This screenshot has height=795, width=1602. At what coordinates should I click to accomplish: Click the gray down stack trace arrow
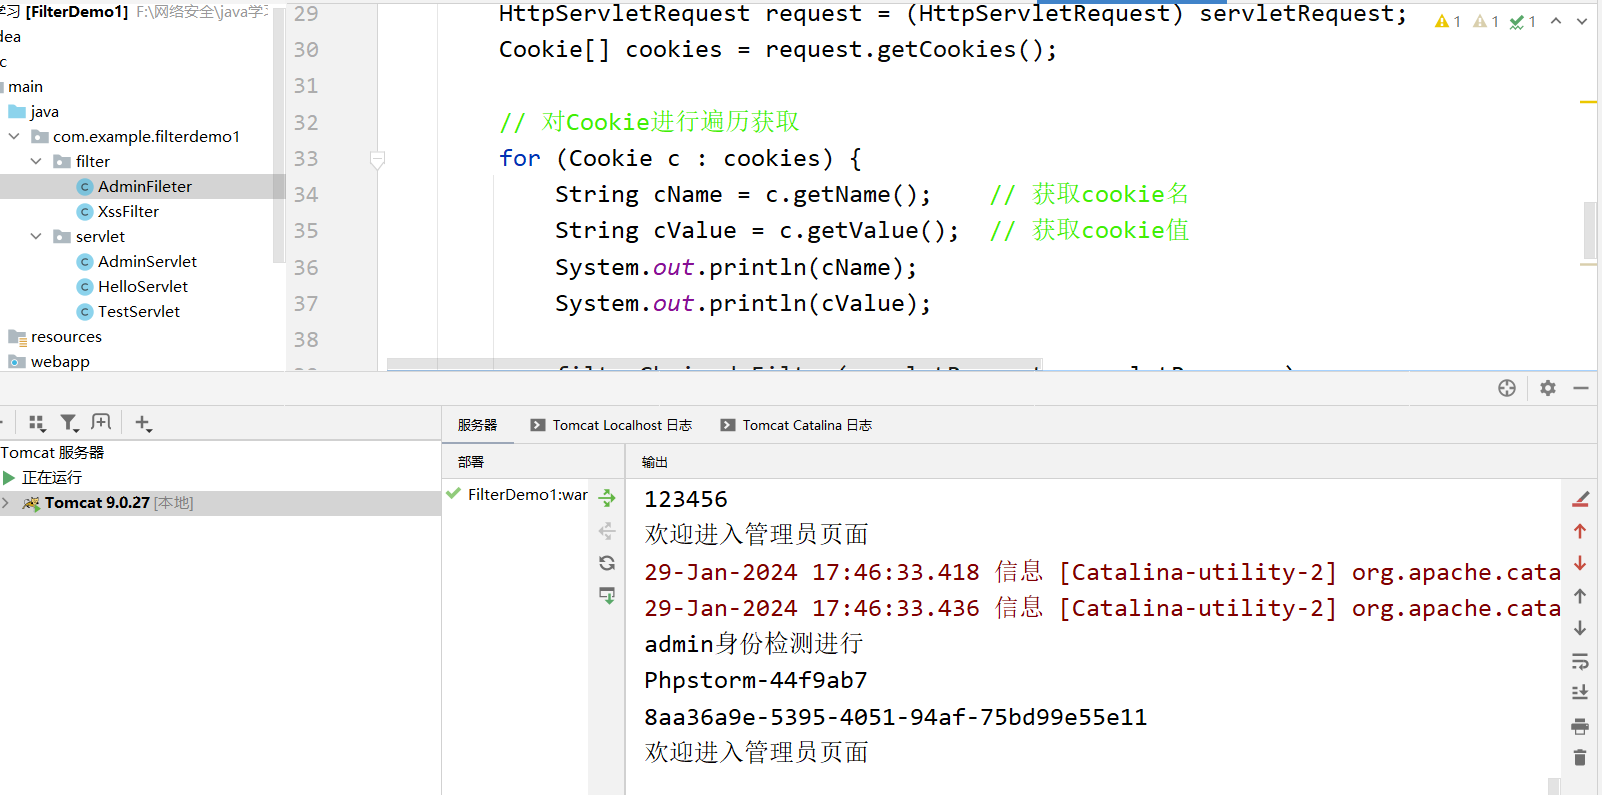point(1580,628)
